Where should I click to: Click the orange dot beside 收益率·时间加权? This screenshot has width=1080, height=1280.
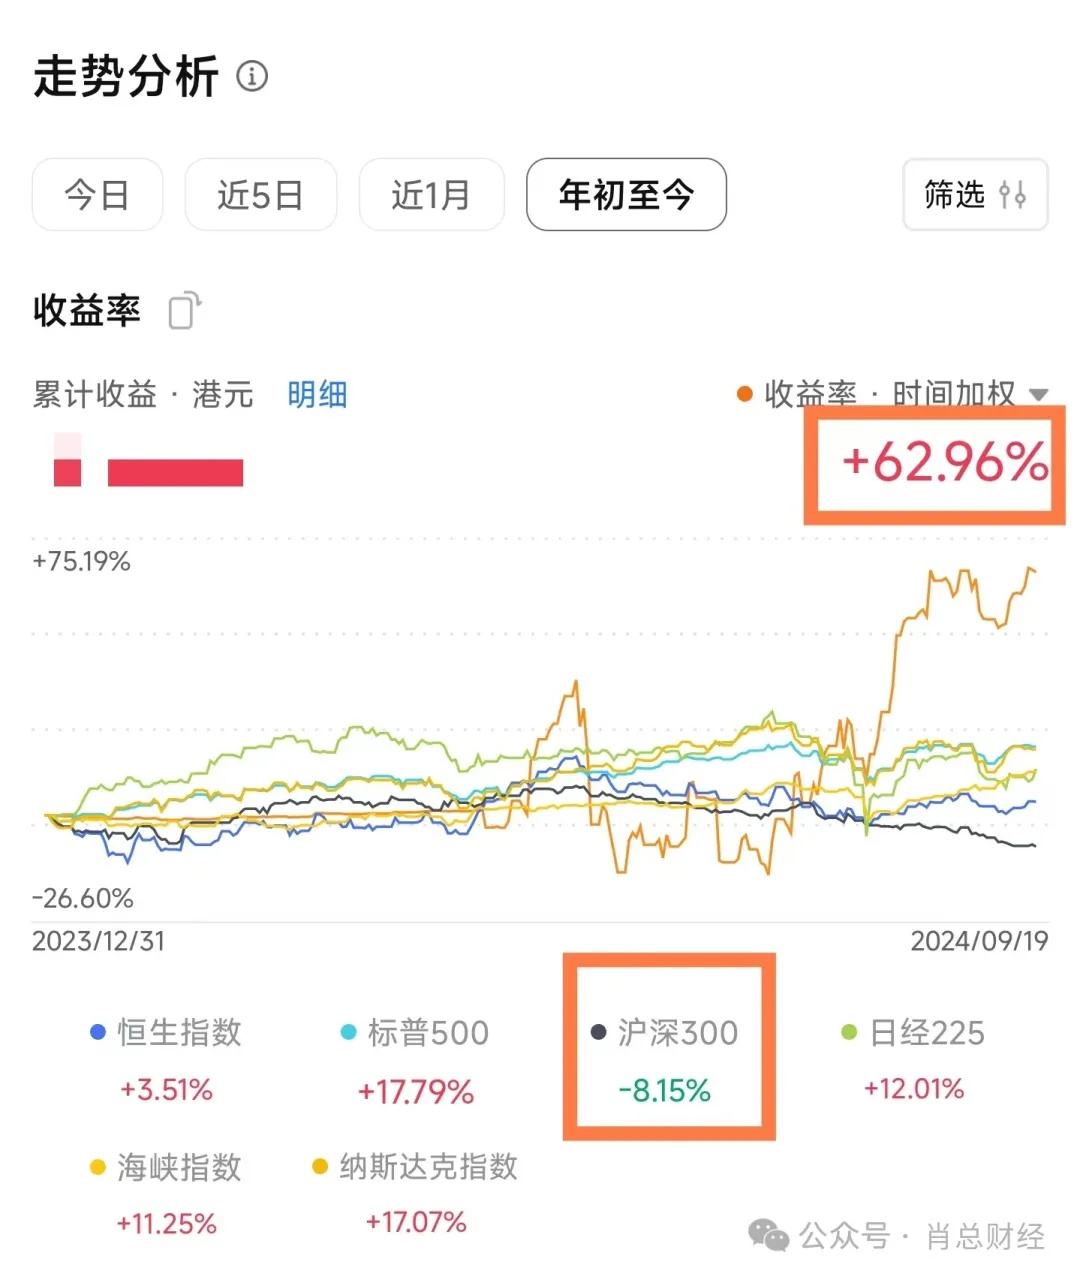click(744, 394)
